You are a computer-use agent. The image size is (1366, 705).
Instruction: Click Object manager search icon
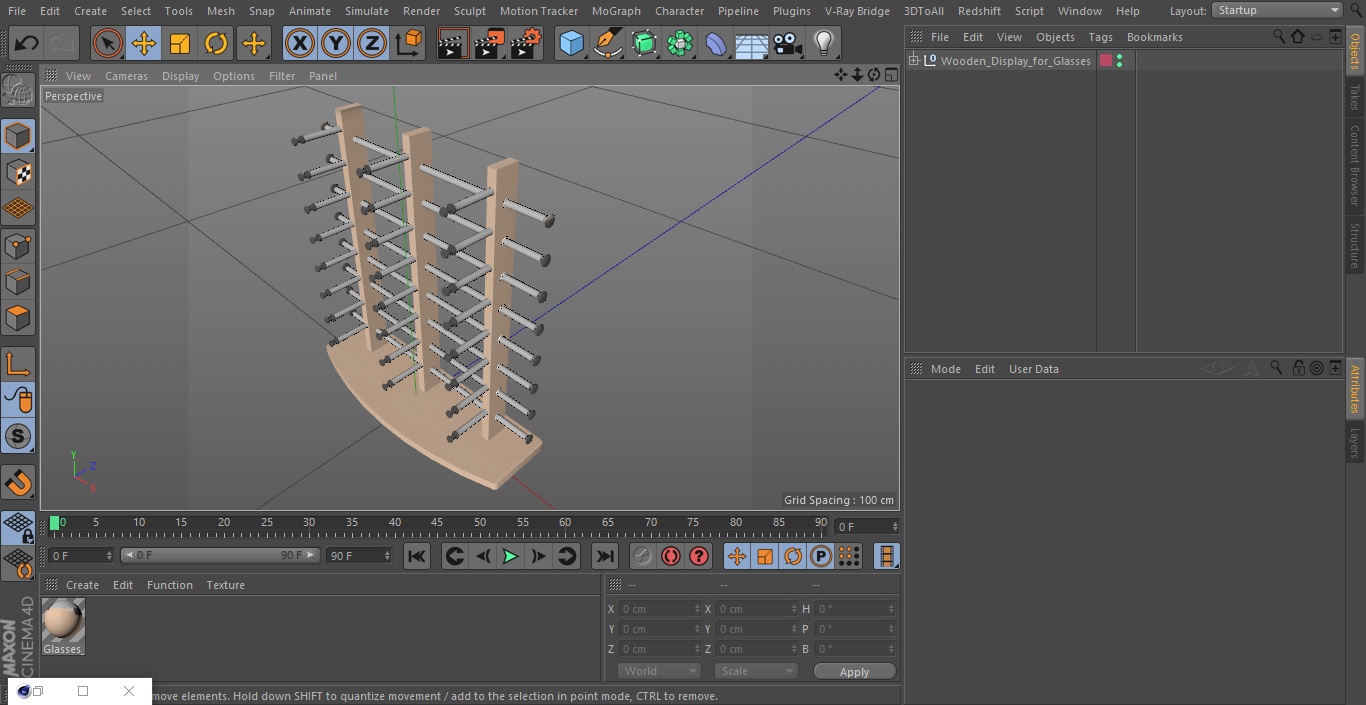coord(1279,37)
